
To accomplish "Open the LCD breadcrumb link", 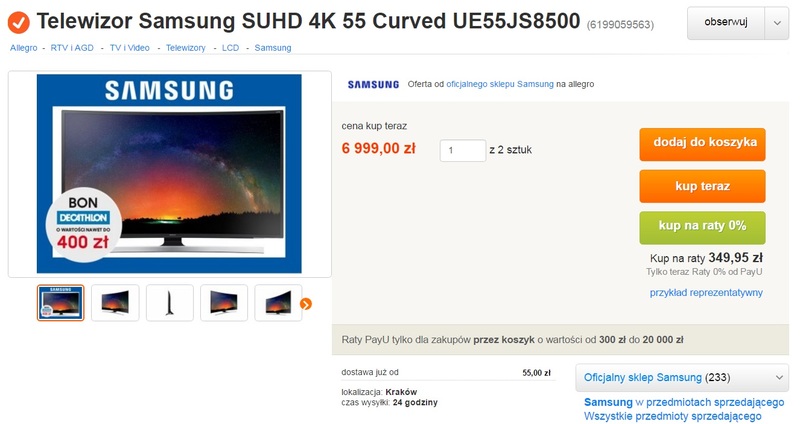I will point(230,48).
